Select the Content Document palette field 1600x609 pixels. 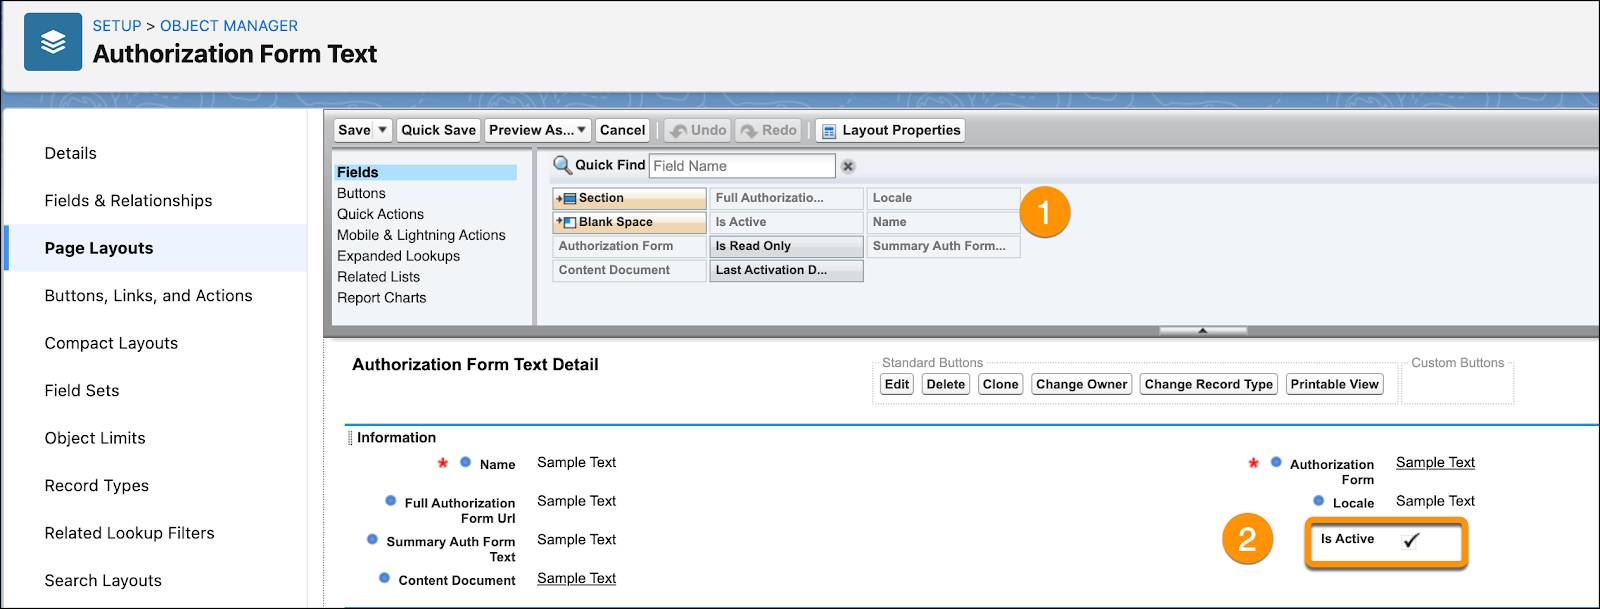(629, 270)
